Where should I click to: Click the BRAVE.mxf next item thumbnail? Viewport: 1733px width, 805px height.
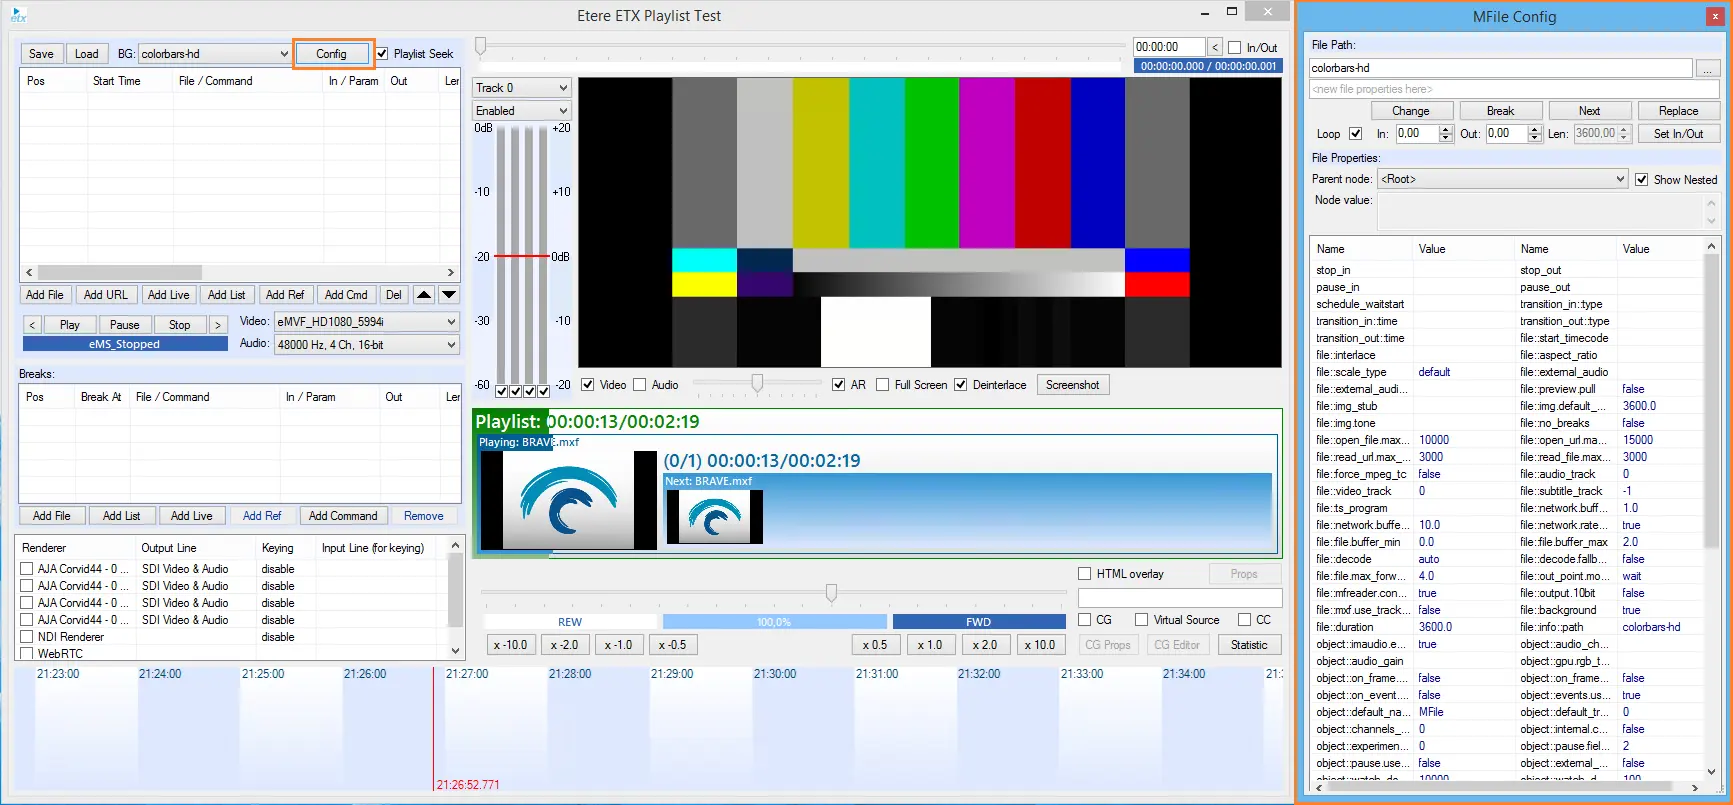click(x=714, y=517)
